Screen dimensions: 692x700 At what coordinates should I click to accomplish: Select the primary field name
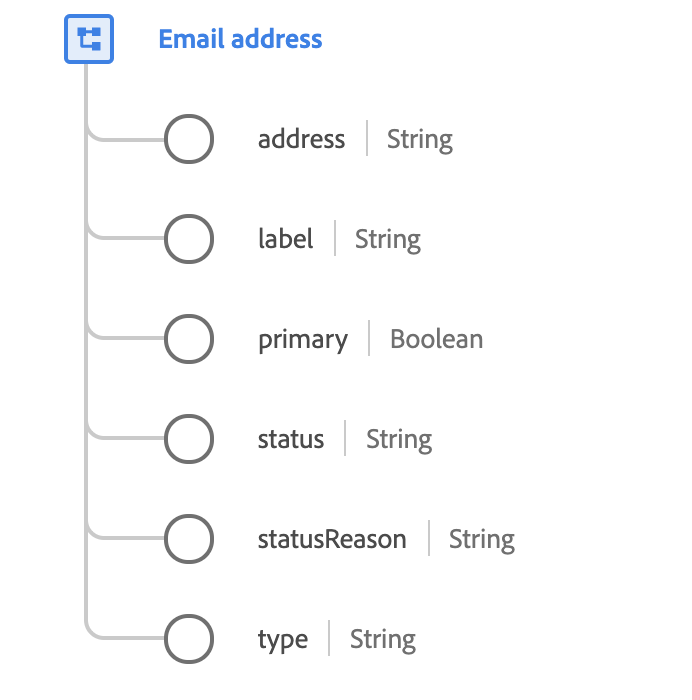click(303, 340)
